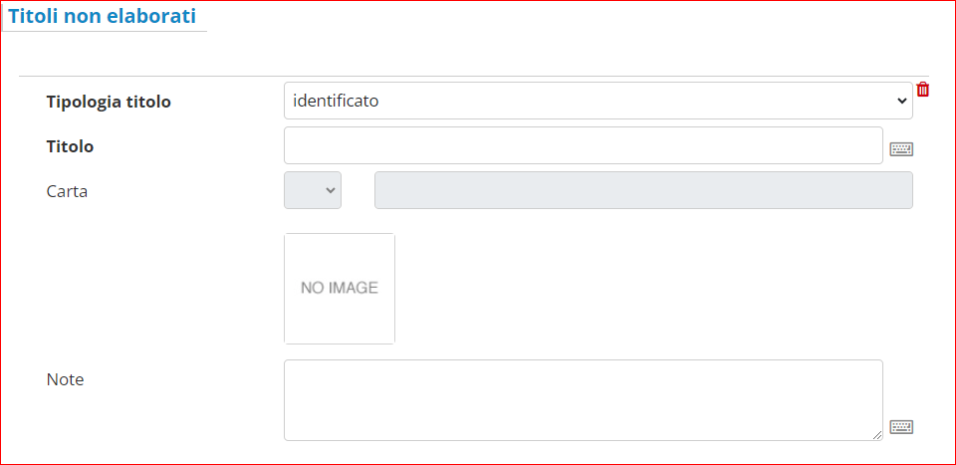Click the greyed-out Carta text field
This screenshot has height=465, width=956.
pos(643,191)
